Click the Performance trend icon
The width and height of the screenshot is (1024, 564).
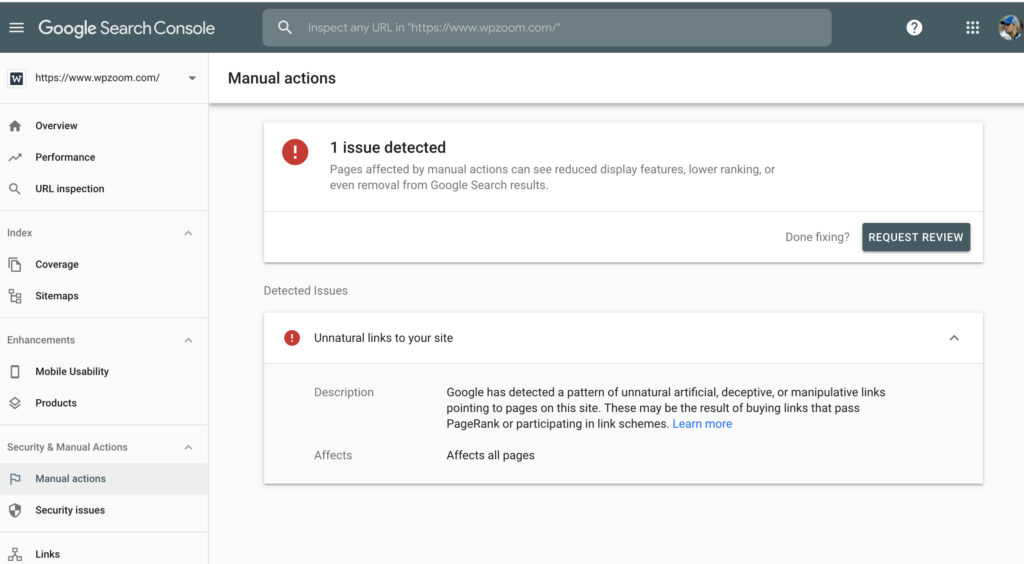(15, 157)
